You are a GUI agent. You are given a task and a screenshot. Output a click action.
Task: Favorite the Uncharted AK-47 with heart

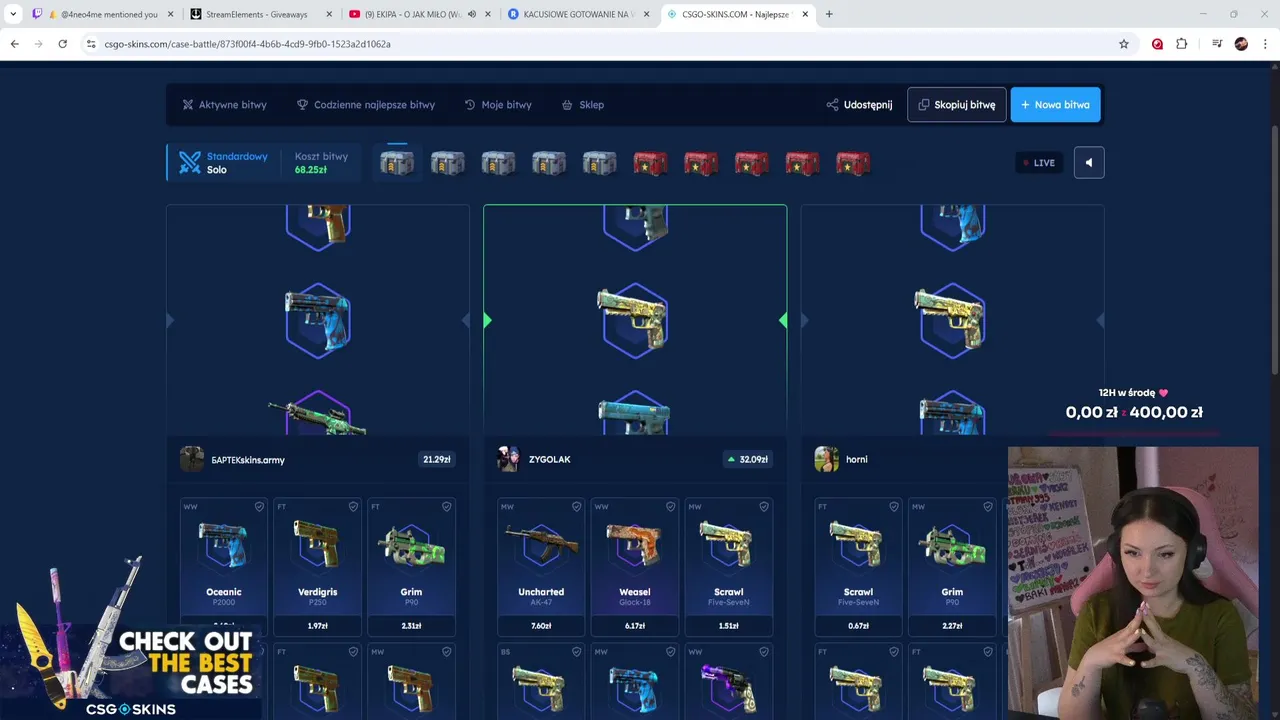(576, 507)
